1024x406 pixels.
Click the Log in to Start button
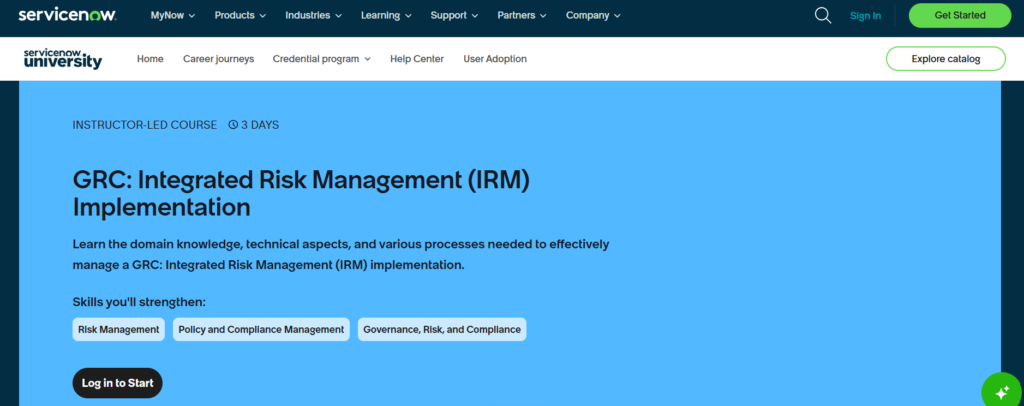click(x=118, y=383)
